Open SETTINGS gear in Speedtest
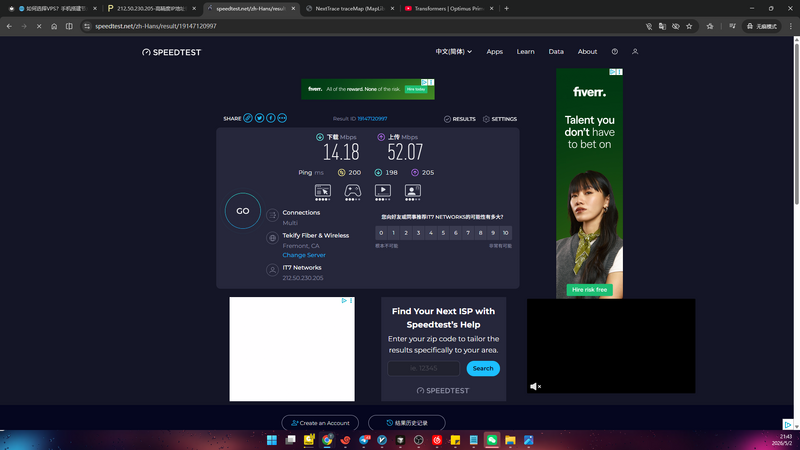This screenshot has width=800, height=450. coord(500,119)
